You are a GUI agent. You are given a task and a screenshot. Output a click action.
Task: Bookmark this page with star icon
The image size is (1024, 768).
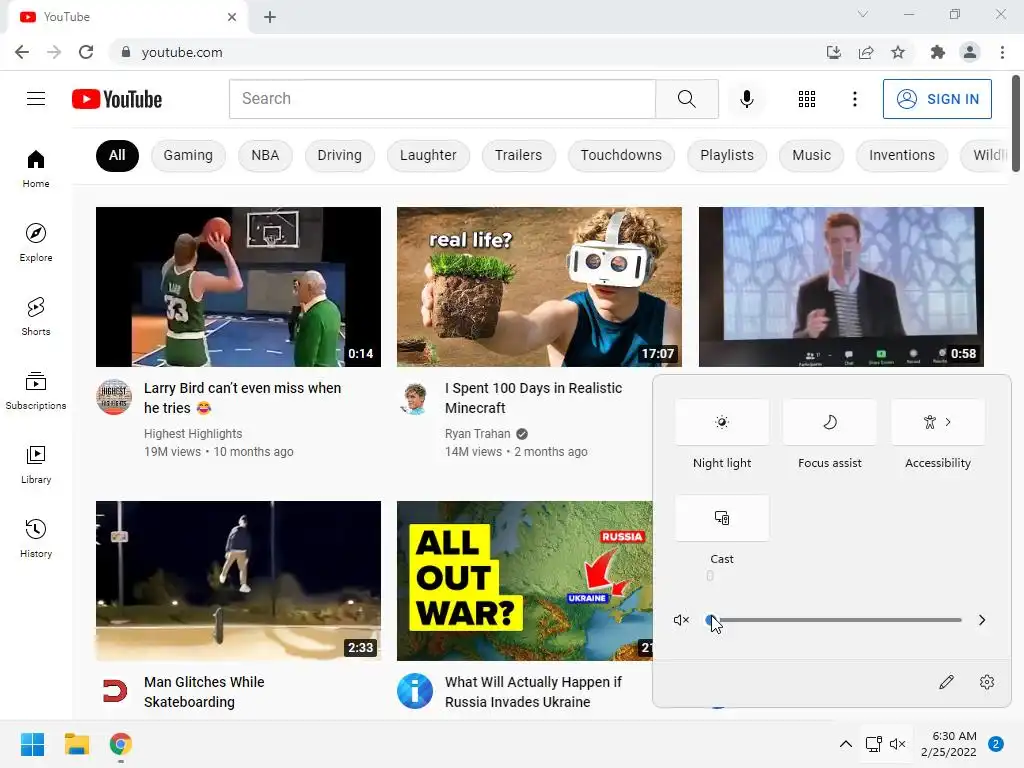(x=898, y=52)
